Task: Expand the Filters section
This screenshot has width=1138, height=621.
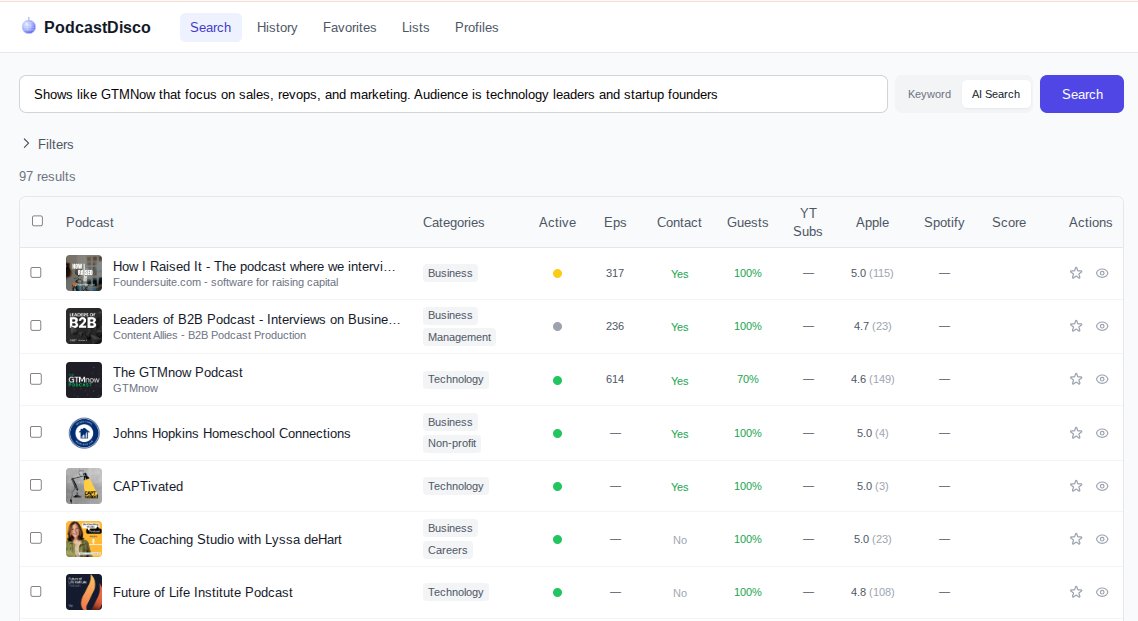Action: (x=48, y=144)
